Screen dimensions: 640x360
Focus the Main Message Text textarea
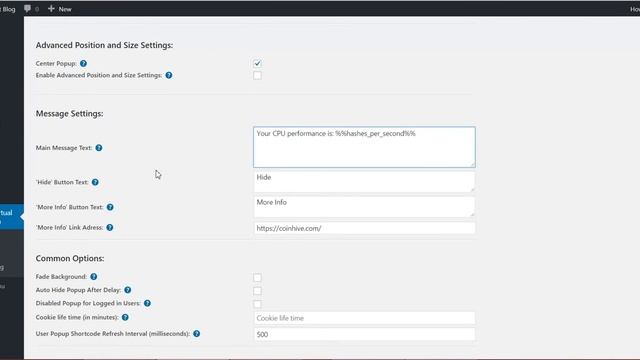point(364,147)
